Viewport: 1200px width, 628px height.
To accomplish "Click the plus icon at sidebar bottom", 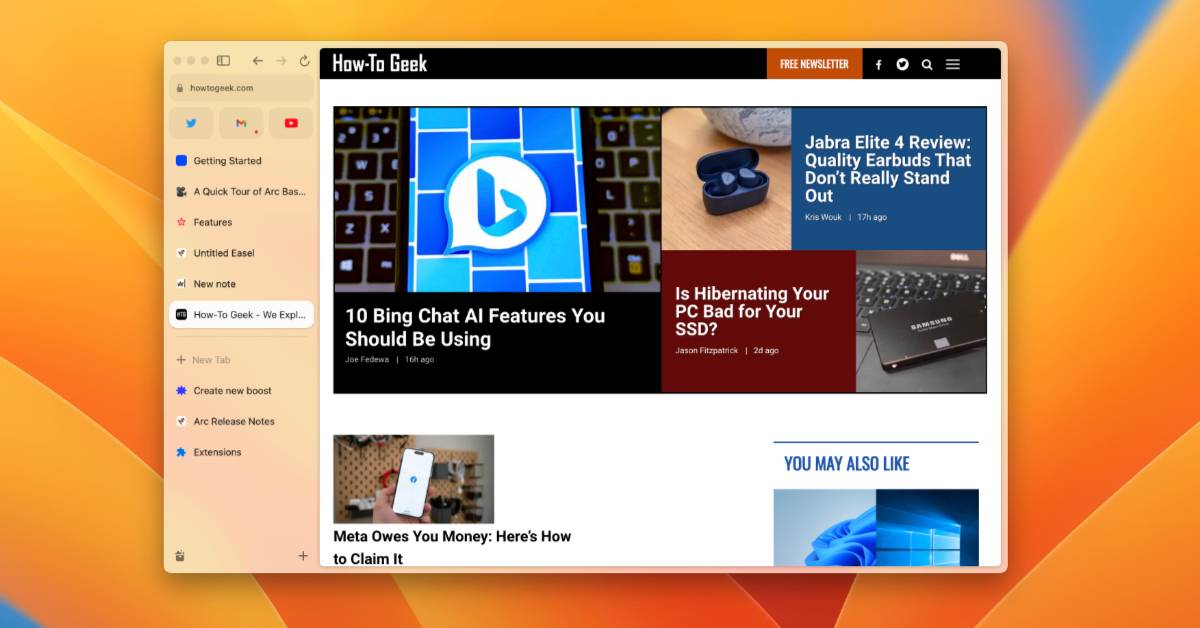I will point(303,556).
